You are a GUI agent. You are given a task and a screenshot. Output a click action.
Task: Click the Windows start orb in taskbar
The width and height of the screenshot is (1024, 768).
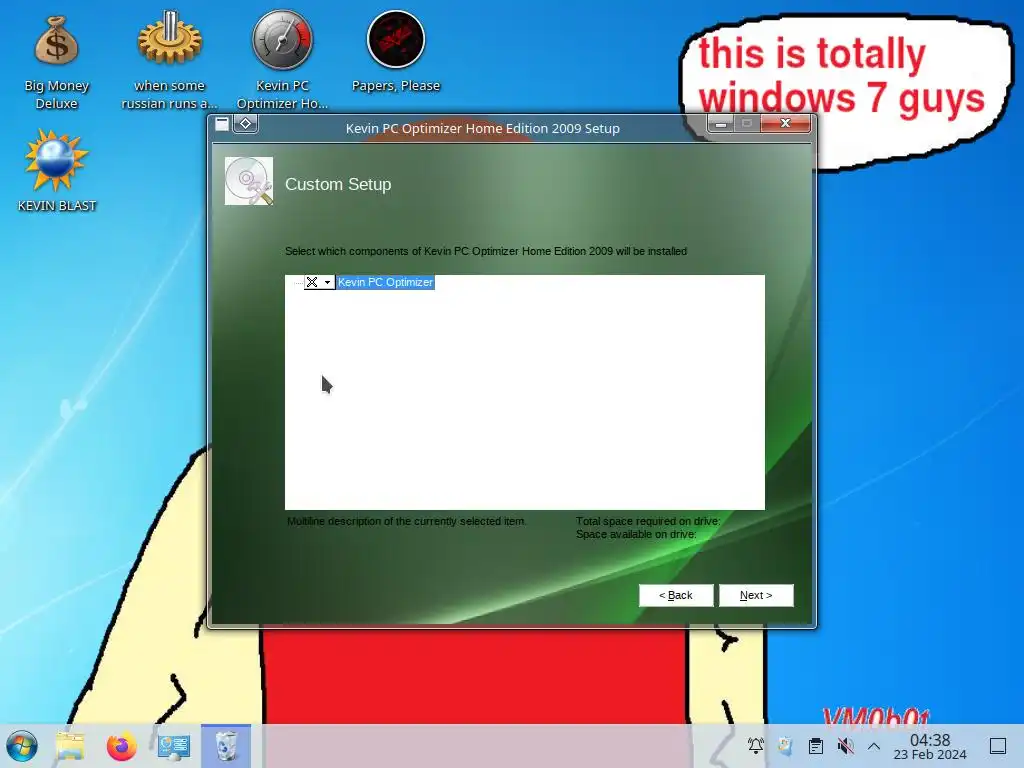pyautogui.click(x=22, y=746)
